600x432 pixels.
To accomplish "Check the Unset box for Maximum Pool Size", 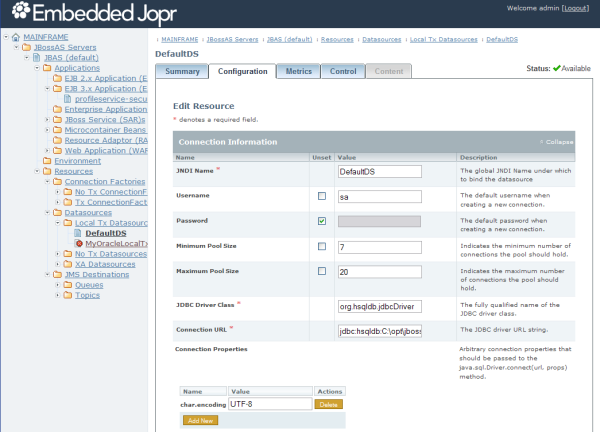I will coord(322,271).
